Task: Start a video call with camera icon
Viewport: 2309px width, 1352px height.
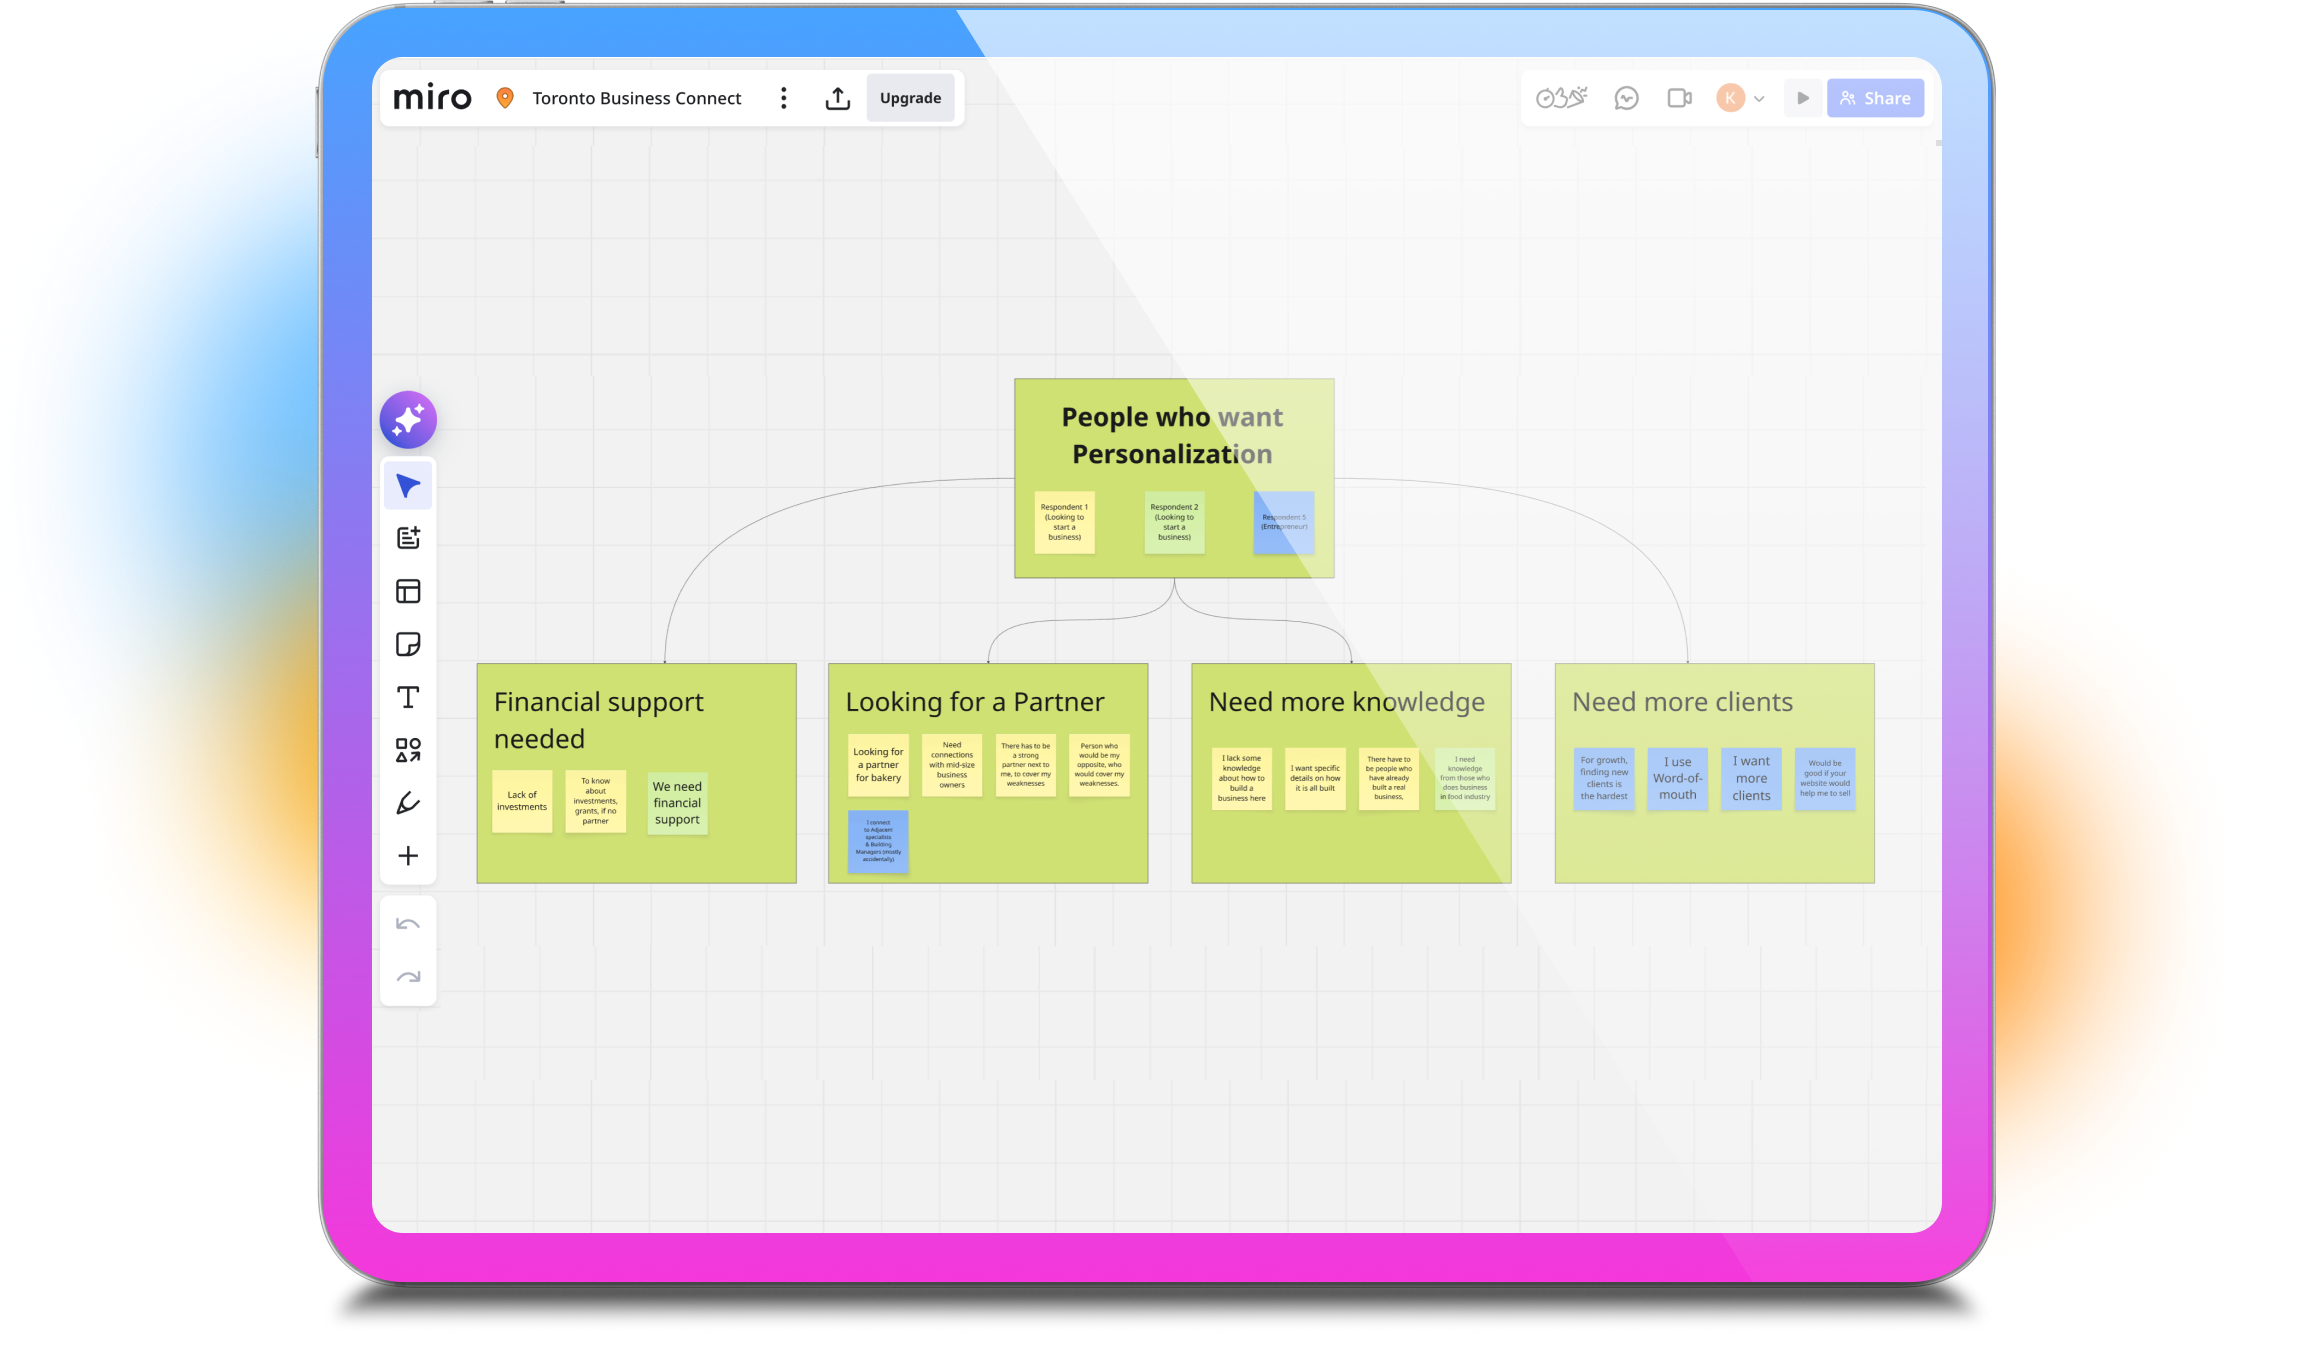Action: (x=1680, y=98)
